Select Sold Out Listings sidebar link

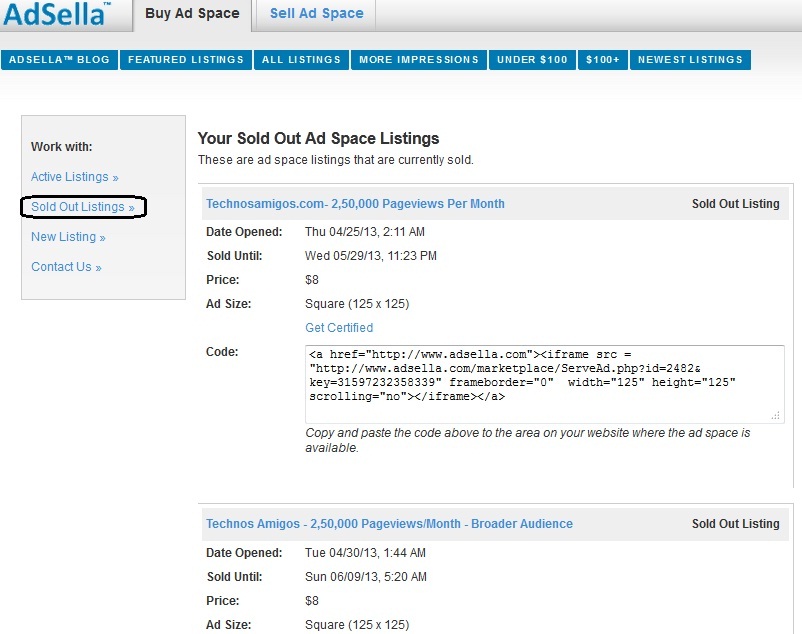81,207
